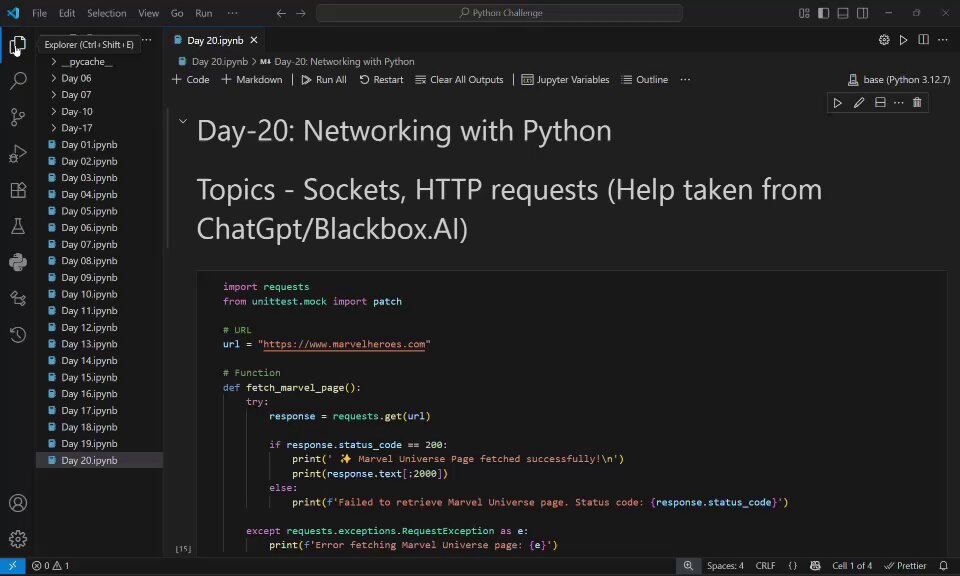Split the editor to the right
This screenshot has height=576, width=960.
923,40
